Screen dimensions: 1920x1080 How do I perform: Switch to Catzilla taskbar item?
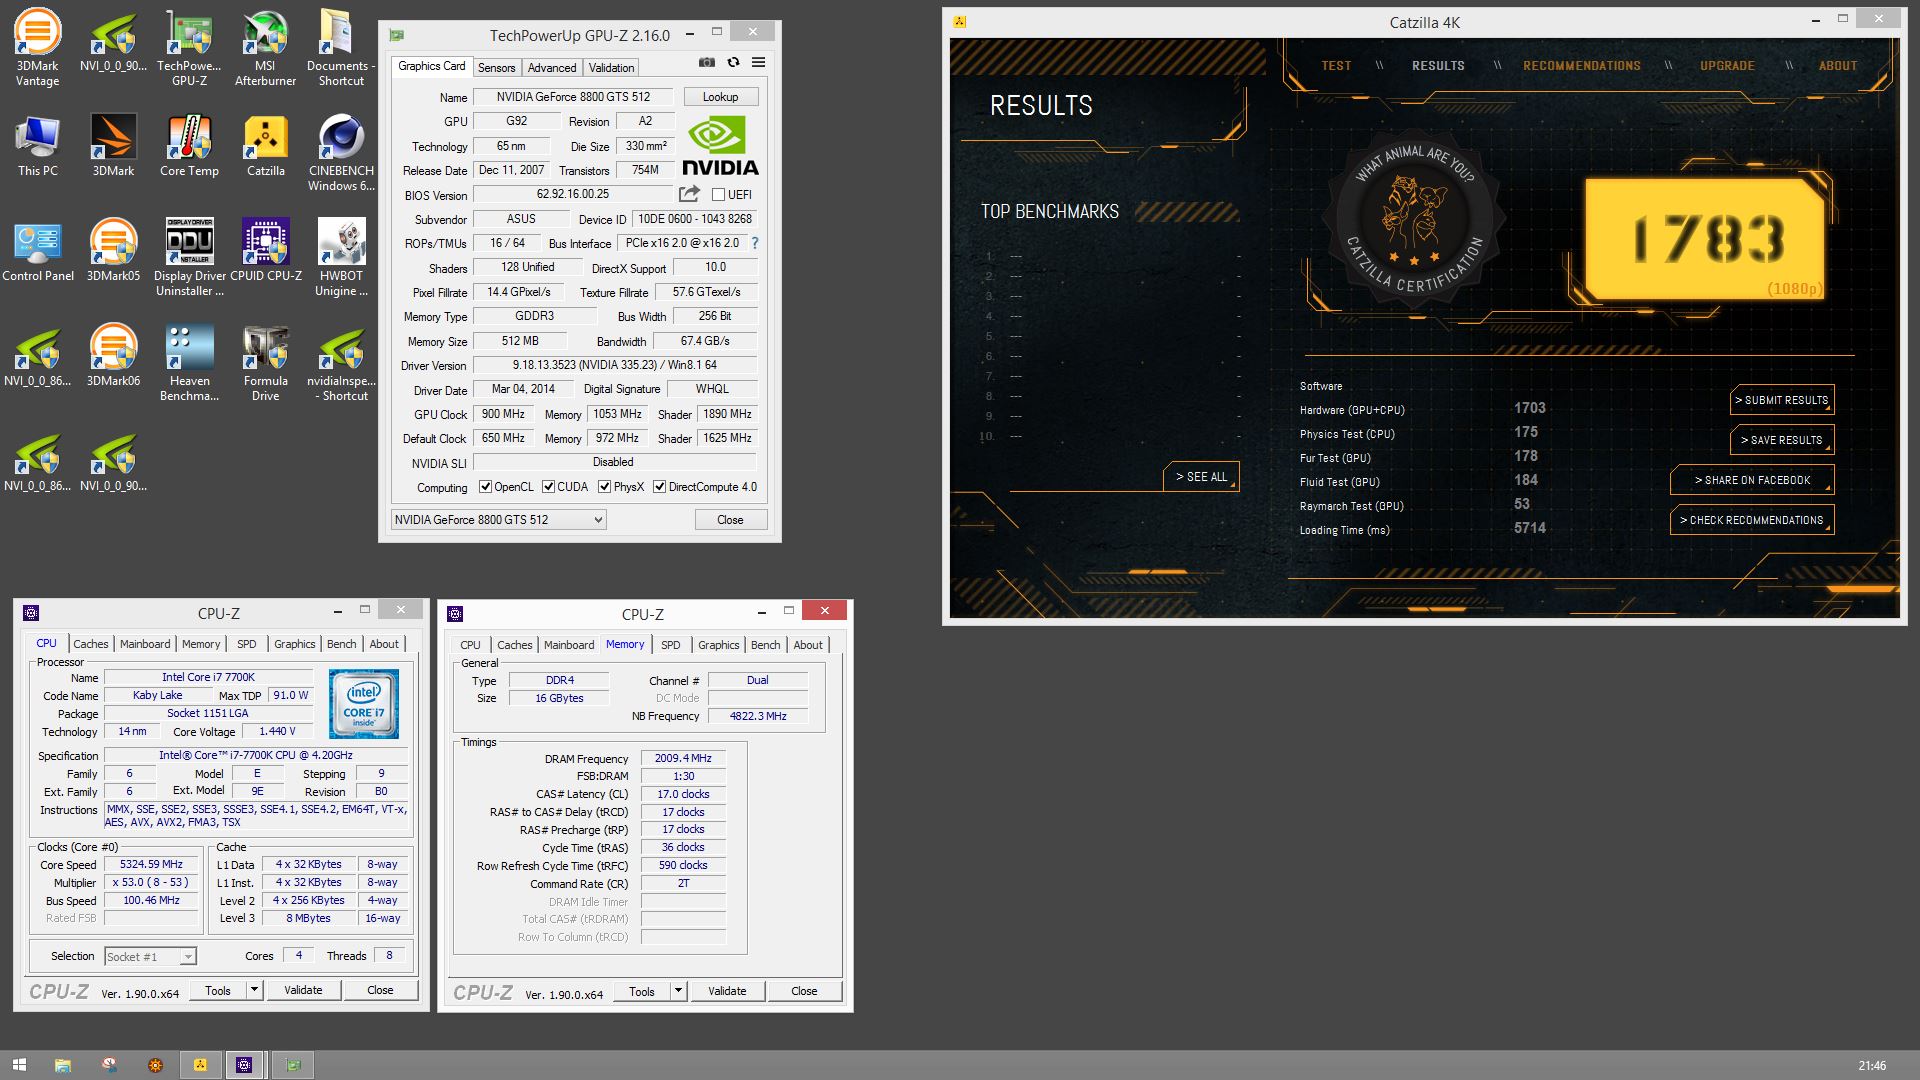(200, 1065)
